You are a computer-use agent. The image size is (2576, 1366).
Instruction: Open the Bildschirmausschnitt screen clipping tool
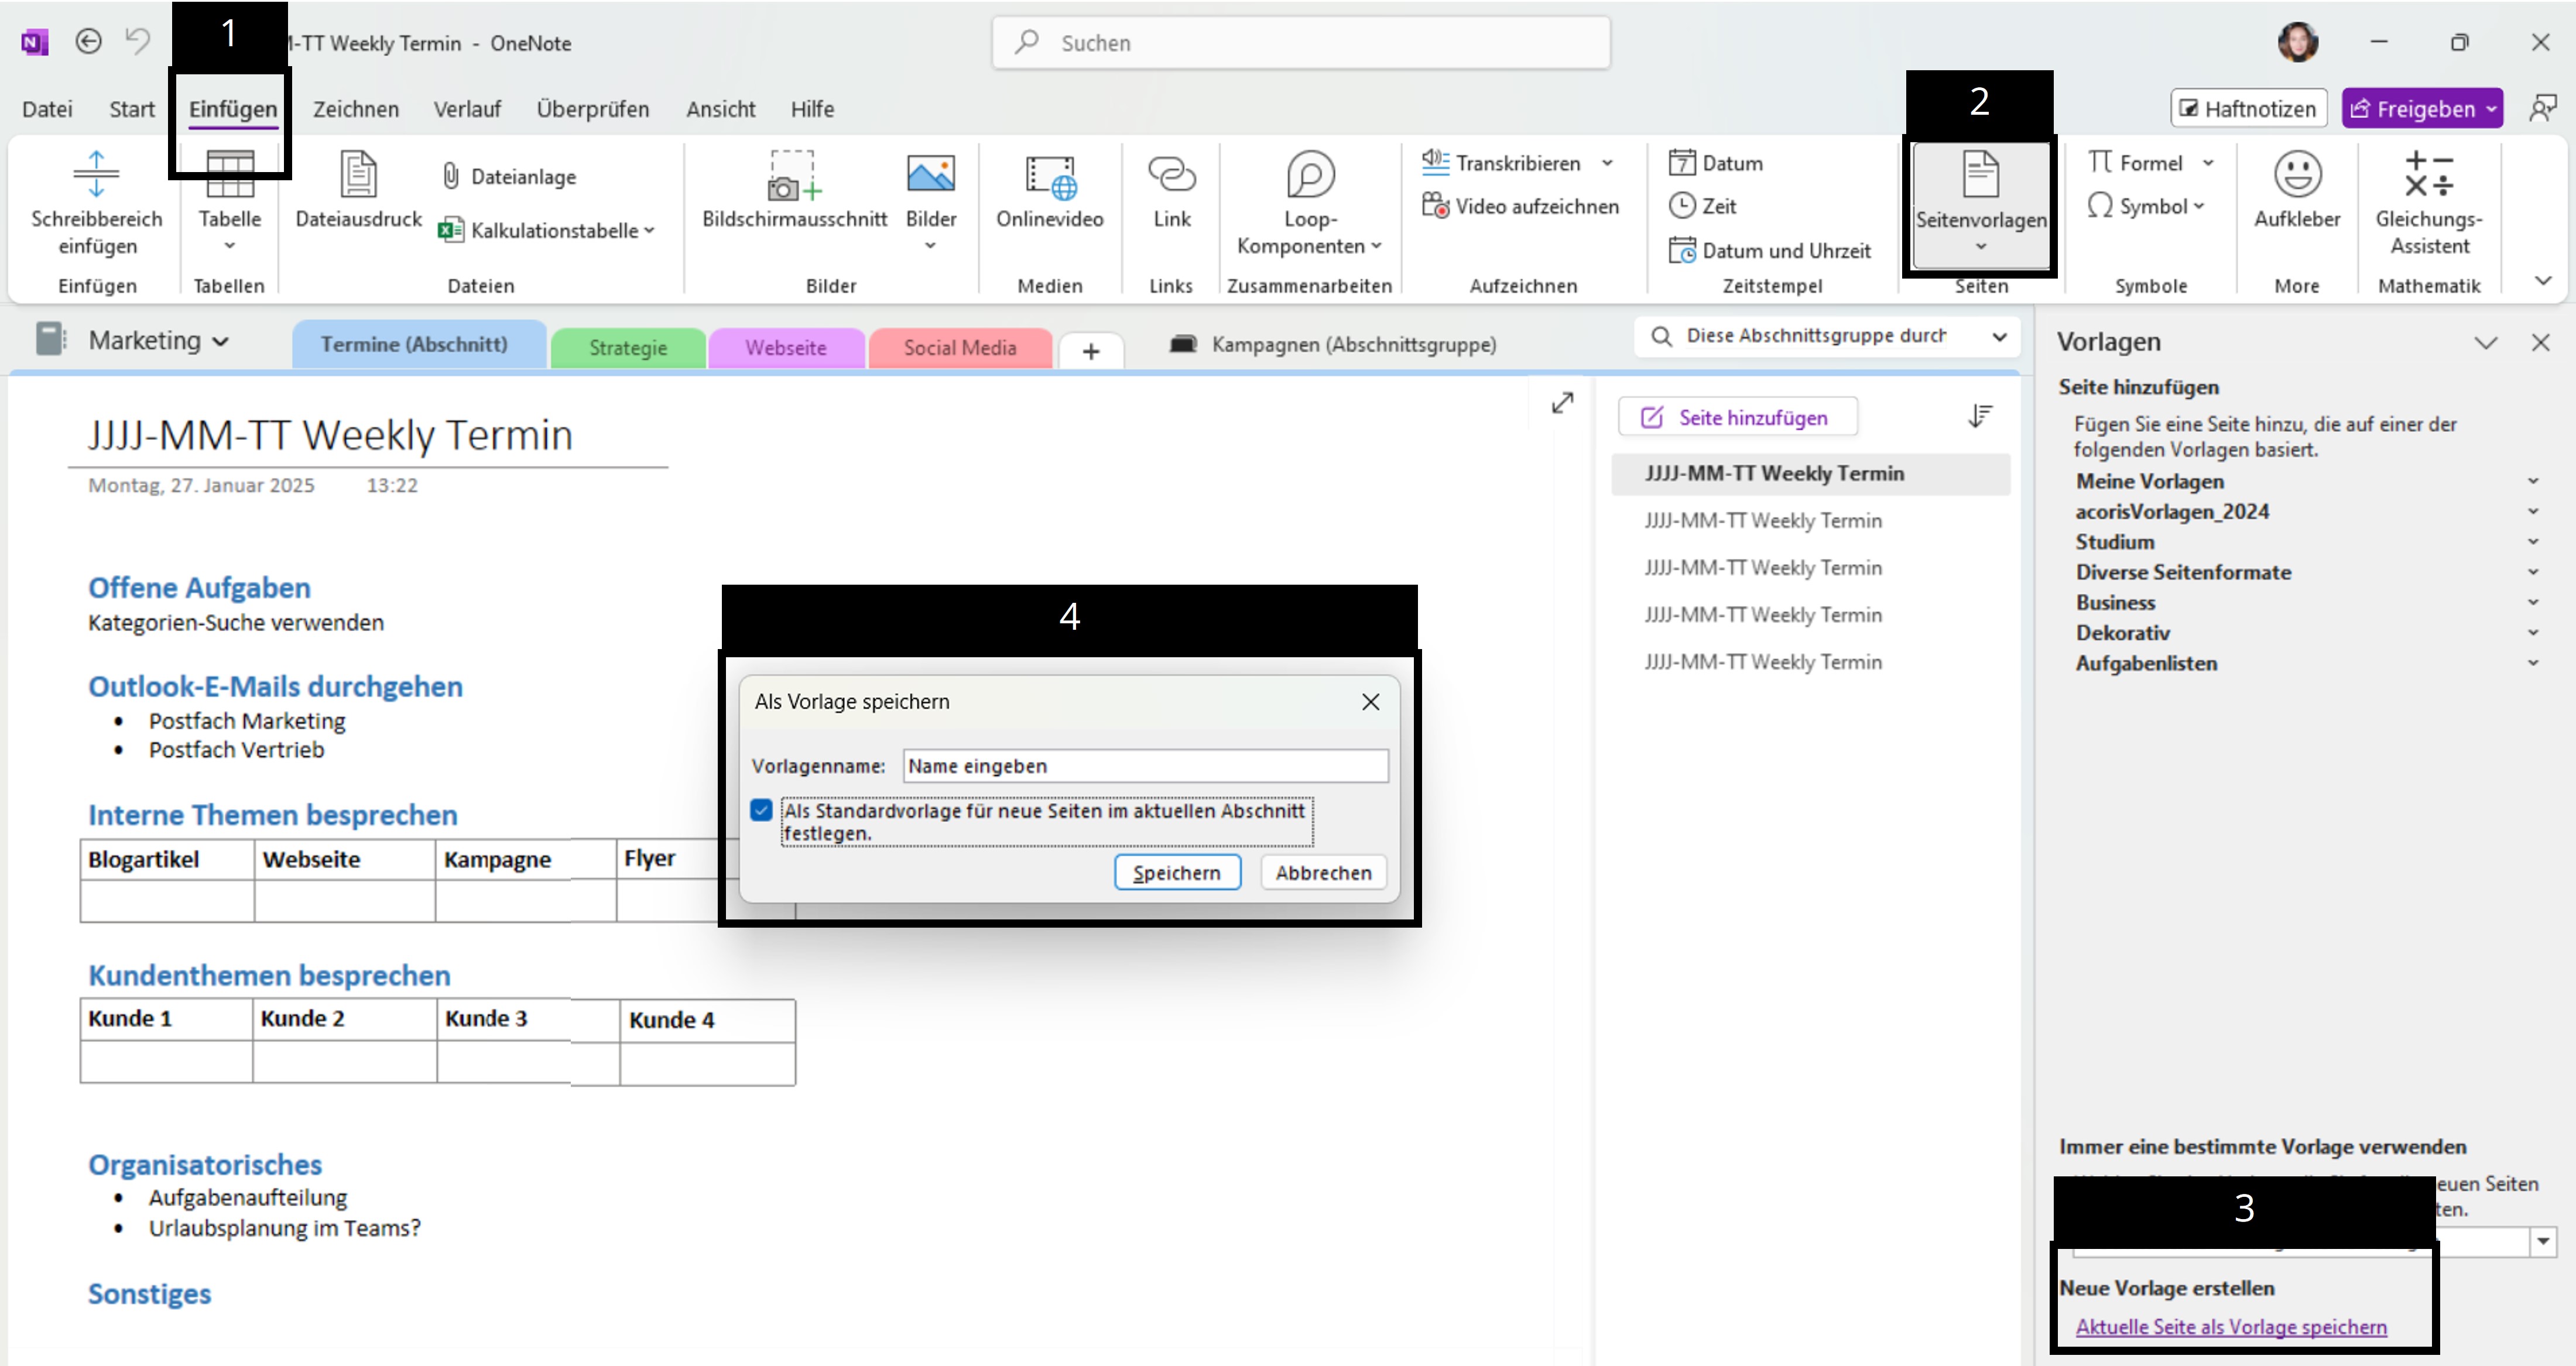pyautogui.click(x=794, y=190)
